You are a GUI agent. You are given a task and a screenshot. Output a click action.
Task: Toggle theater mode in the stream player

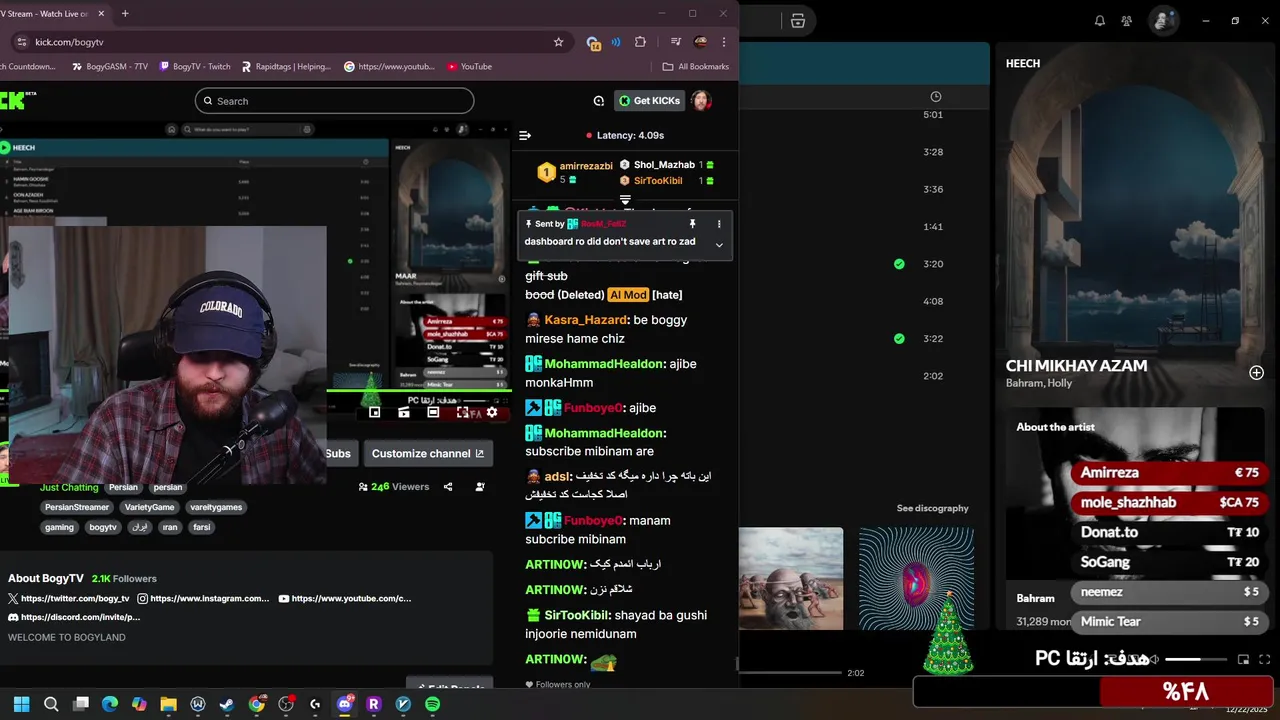[433, 412]
